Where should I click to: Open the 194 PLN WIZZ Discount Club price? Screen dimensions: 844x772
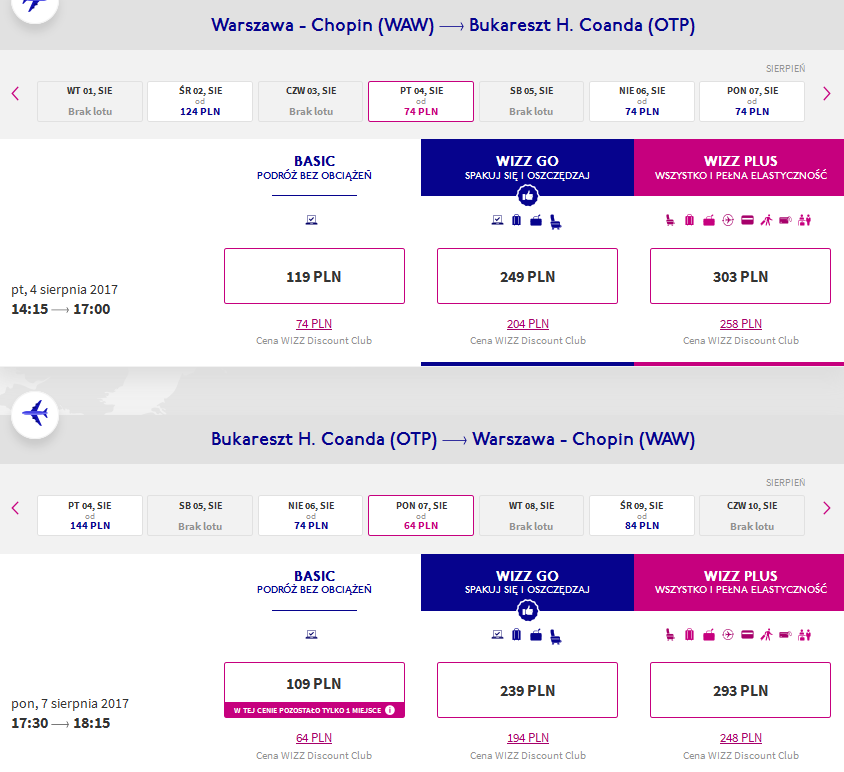click(528, 738)
